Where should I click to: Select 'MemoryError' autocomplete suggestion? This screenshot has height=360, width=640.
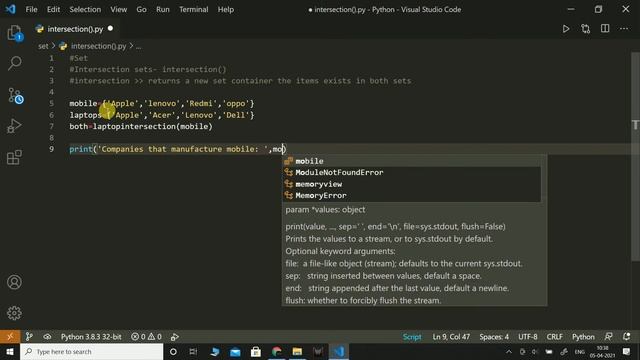(411, 196)
